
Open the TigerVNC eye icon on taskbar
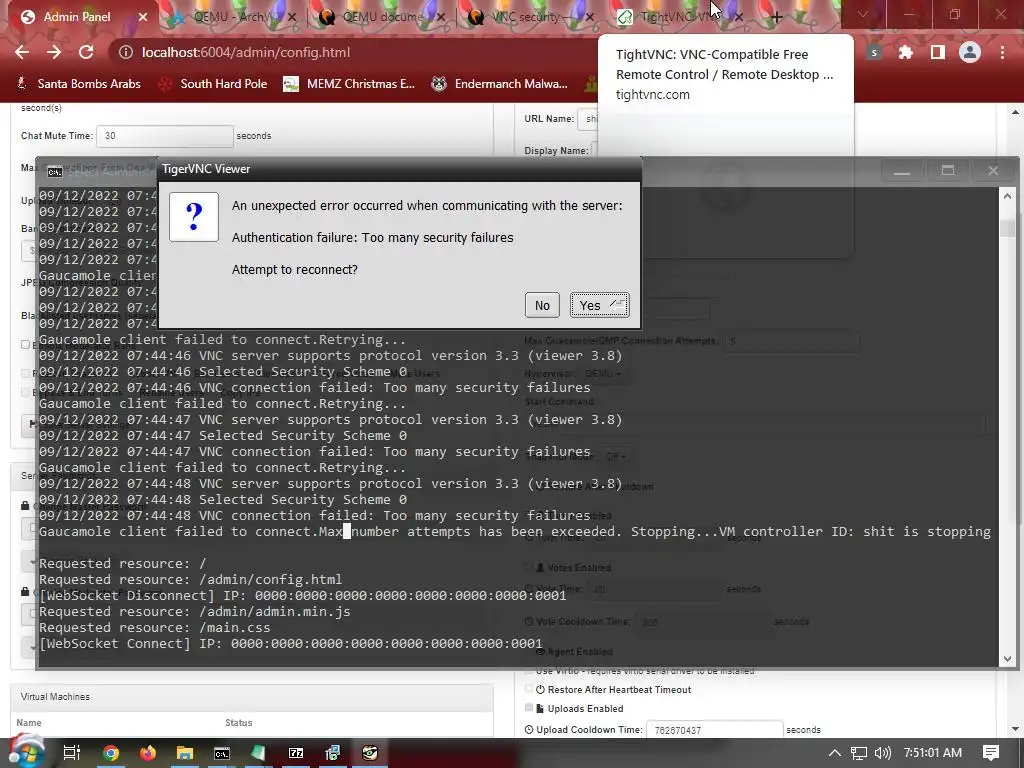370,753
